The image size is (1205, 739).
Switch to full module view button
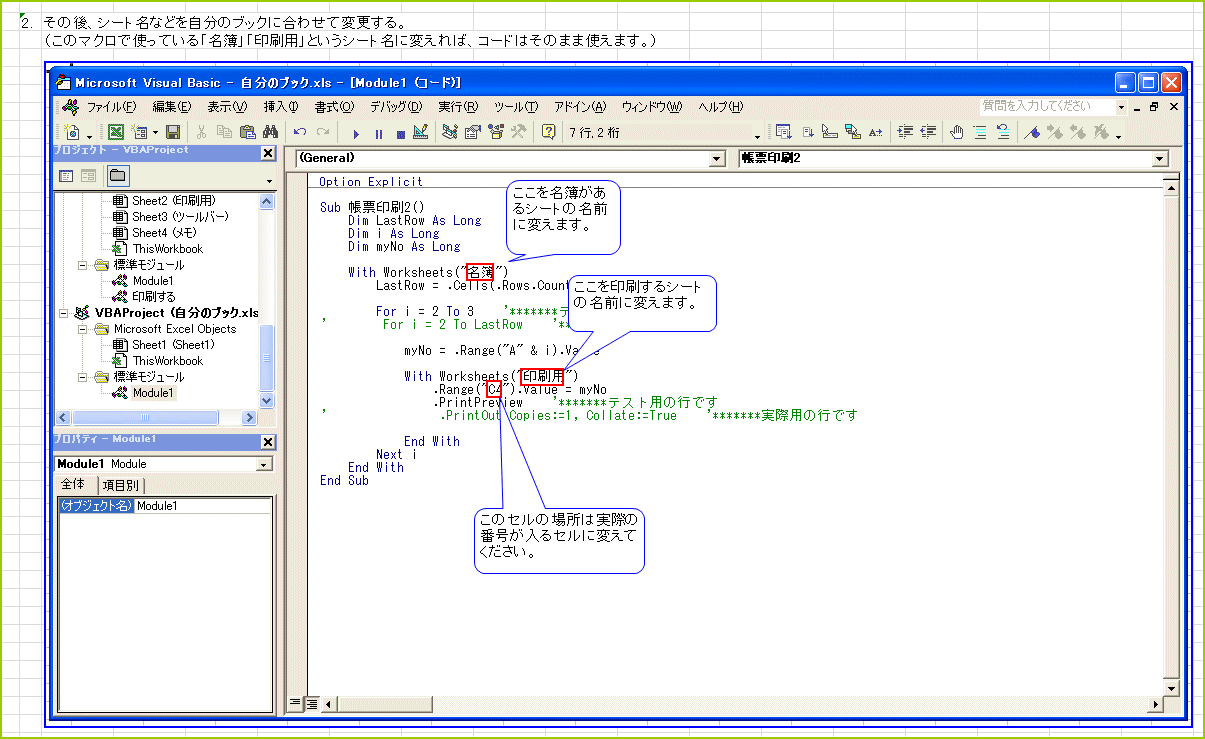(312, 703)
